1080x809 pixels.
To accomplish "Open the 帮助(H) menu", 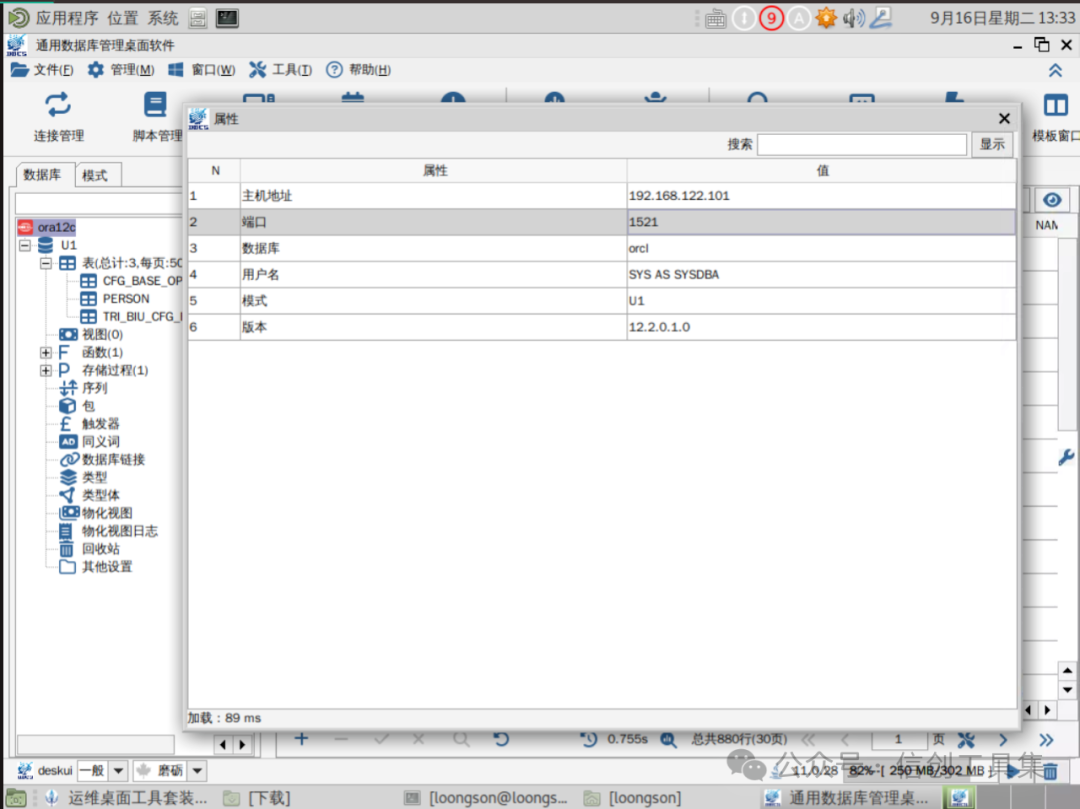I will (359, 70).
